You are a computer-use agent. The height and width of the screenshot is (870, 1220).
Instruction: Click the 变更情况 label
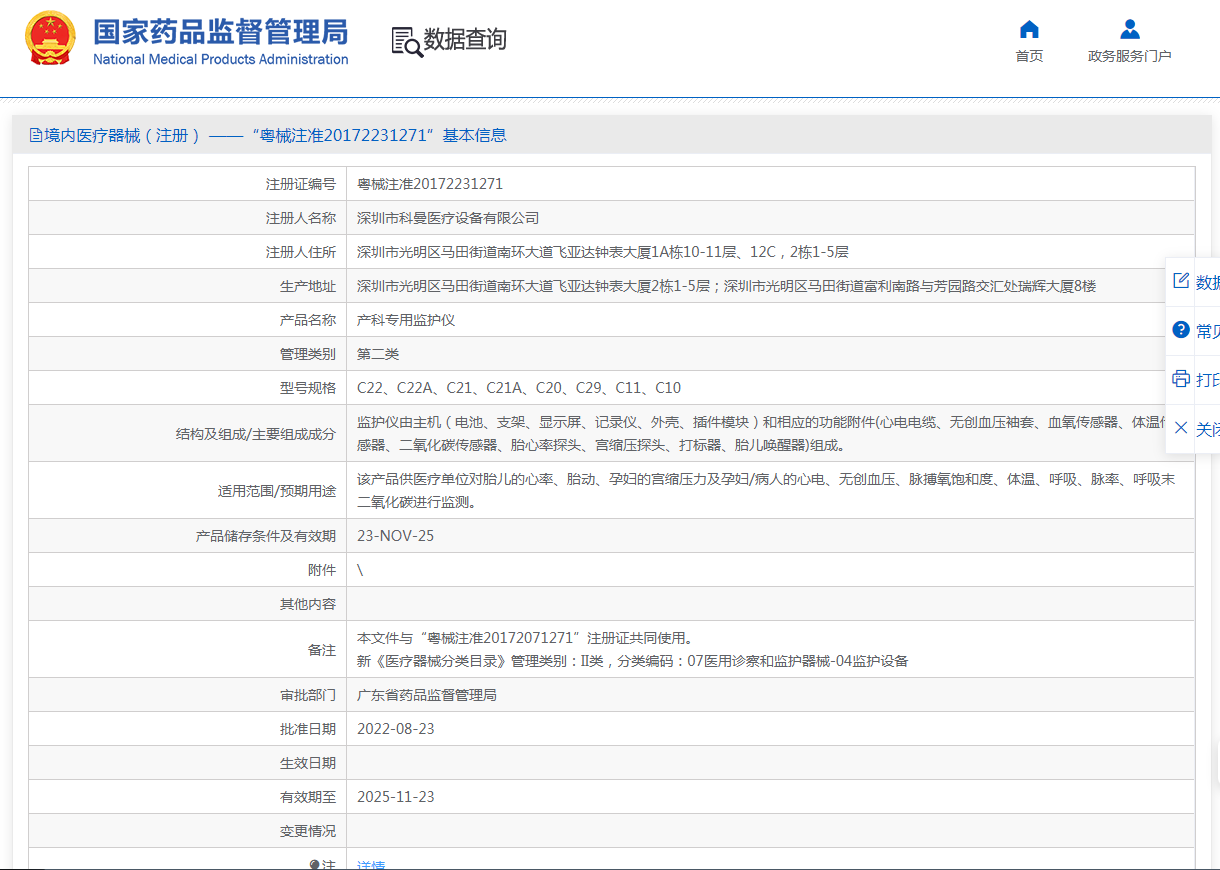(x=307, y=831)
